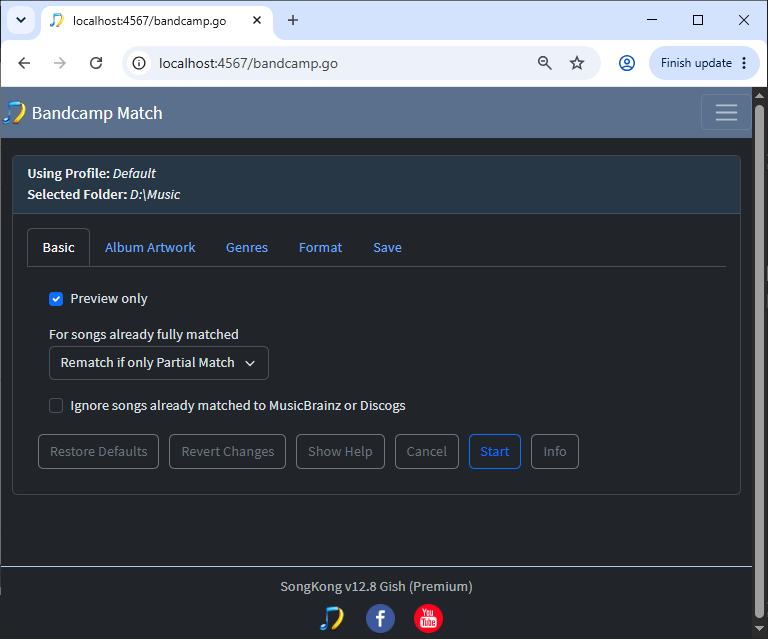Open the hamburger navigation menu
Screen dimensions: 768x639
(726, 112)
